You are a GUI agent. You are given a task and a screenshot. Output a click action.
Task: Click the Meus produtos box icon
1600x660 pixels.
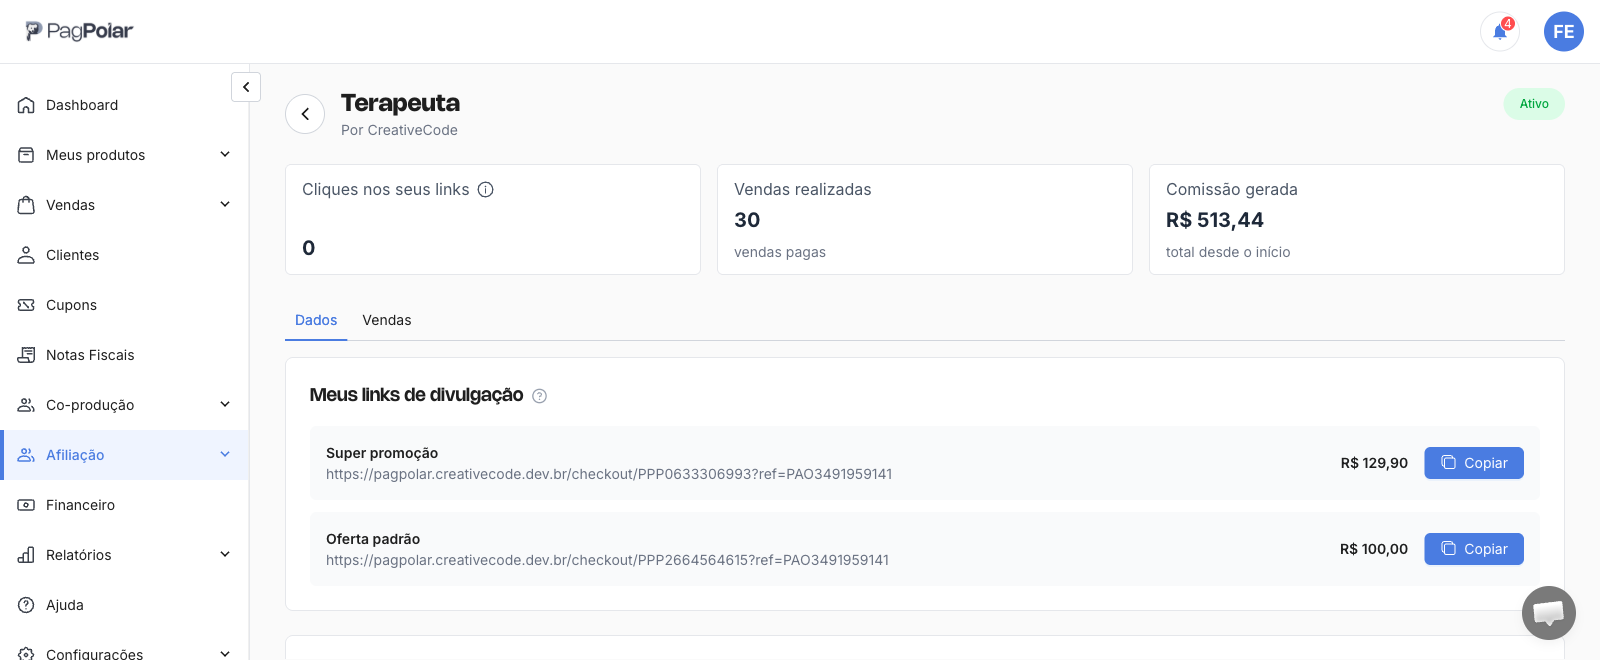(x=26, y=155)
